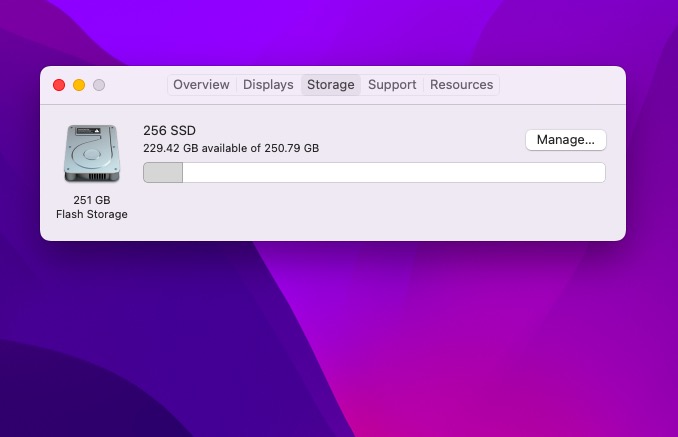Click the gray used-space bar segment
The width and height of the screenshot is (678, 437).
pyautogui.click(x=163, y=173)
